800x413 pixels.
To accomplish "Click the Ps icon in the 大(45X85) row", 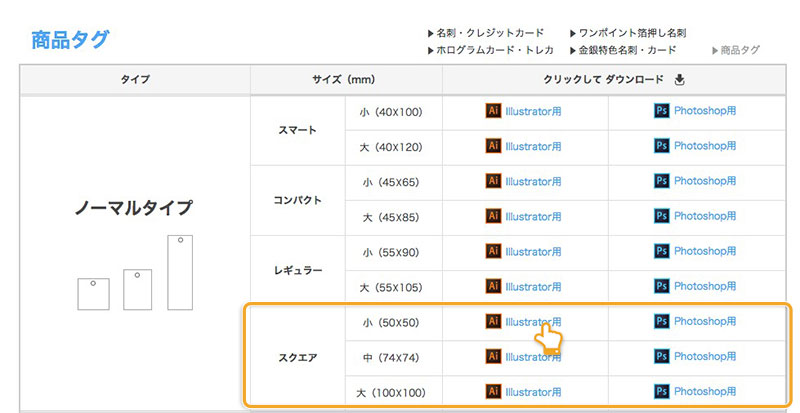I will pos(661,216).
